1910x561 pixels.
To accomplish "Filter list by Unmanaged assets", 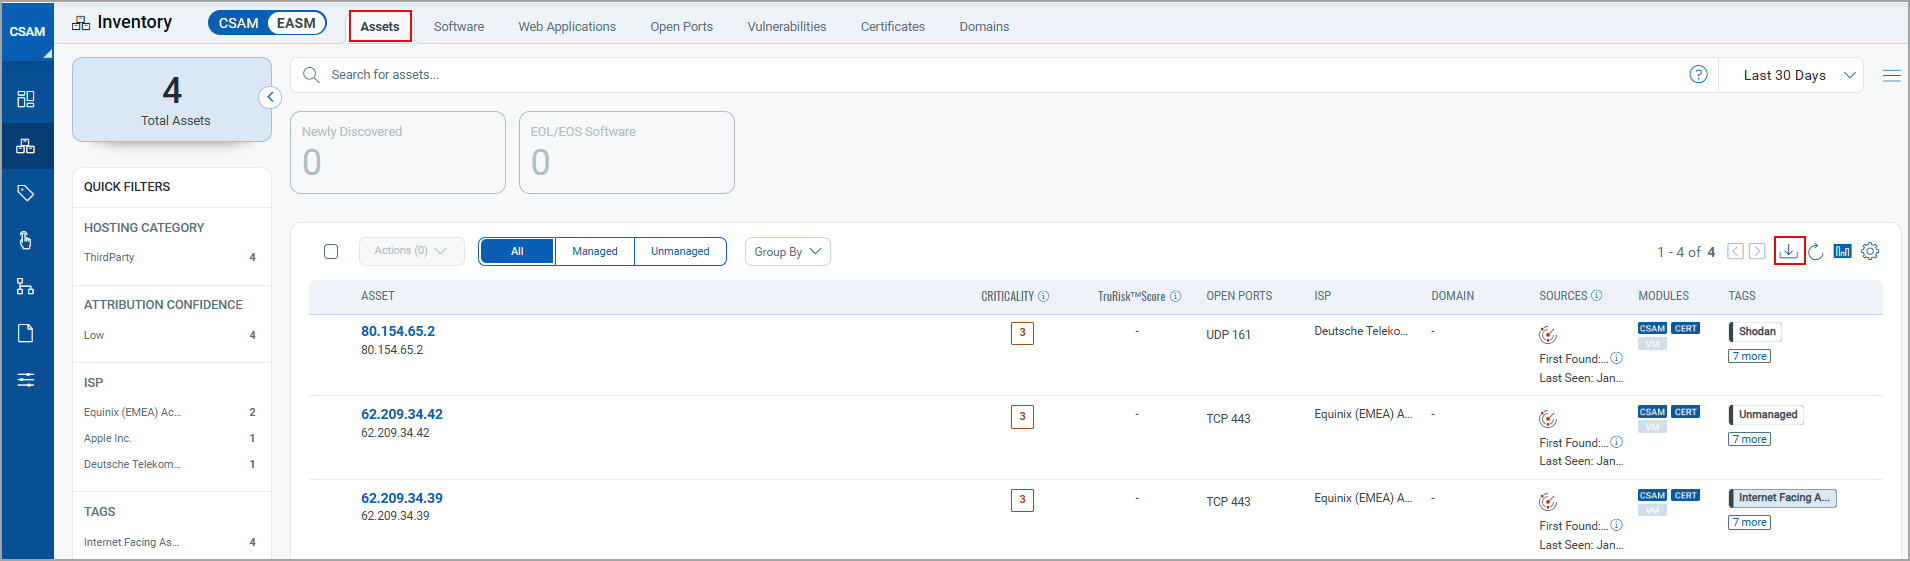I will 680,251.
